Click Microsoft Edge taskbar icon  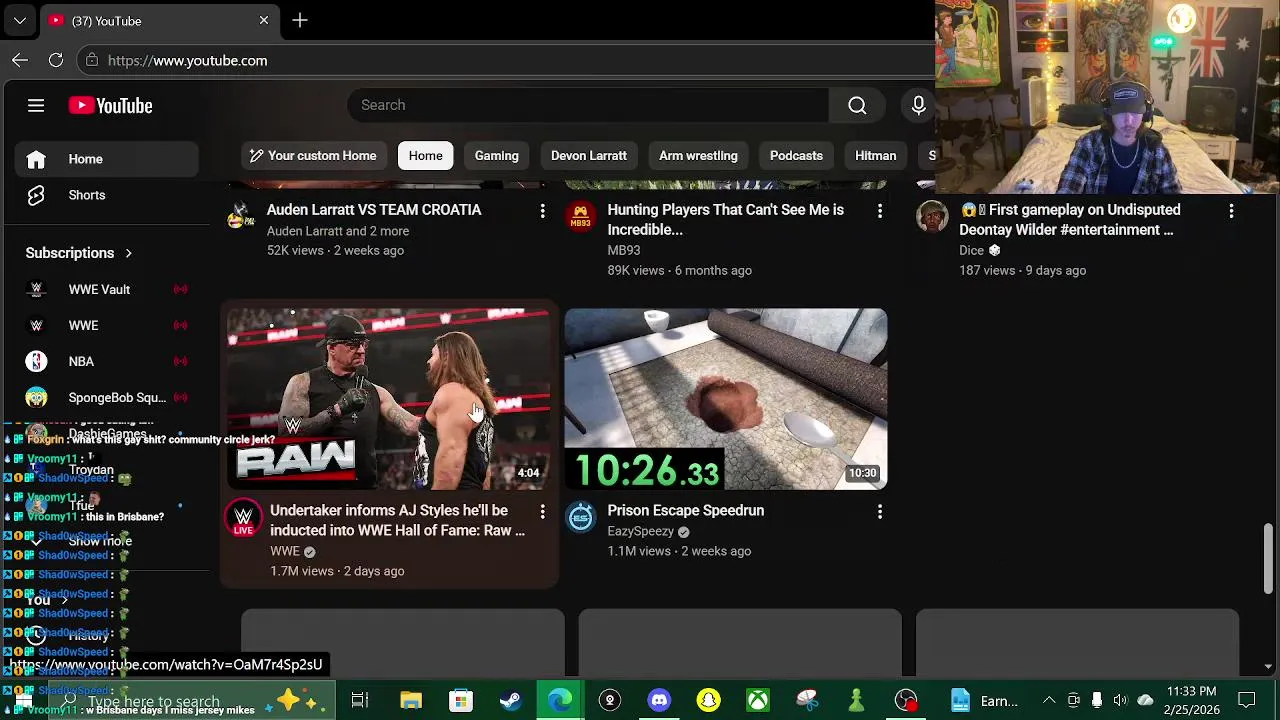click(x=560, y=701)
